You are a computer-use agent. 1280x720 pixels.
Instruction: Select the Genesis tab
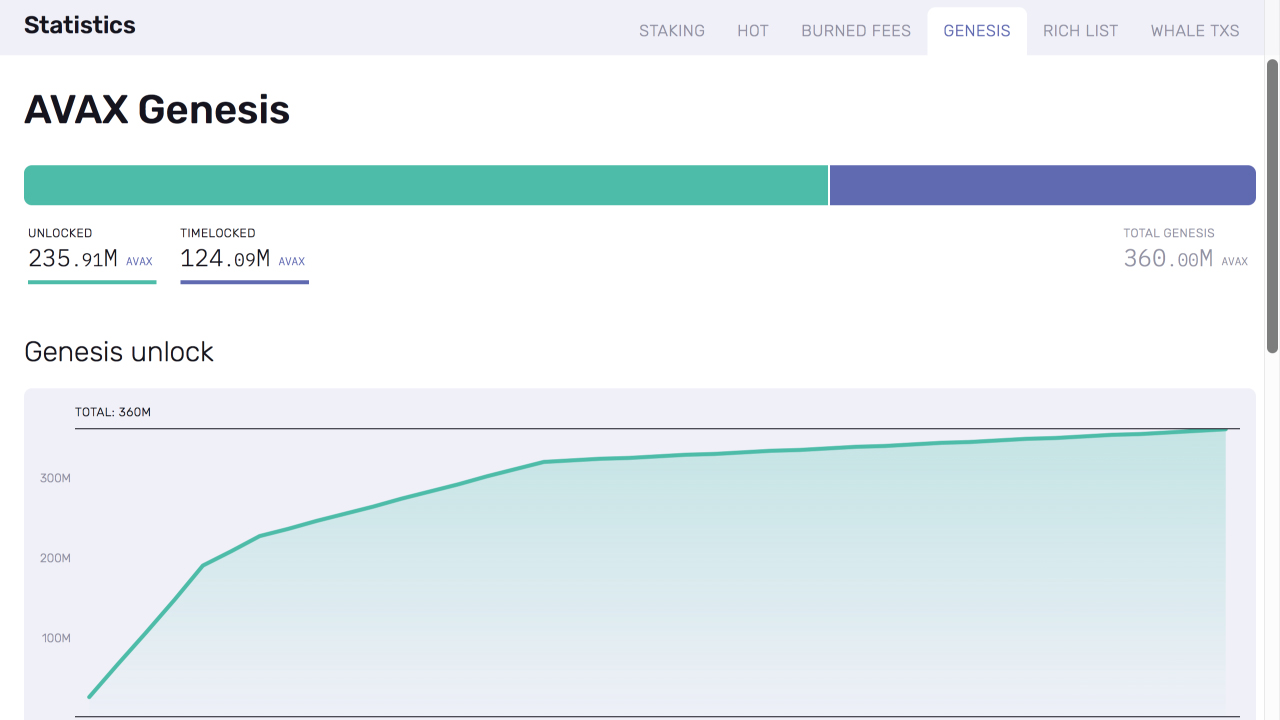click(x=977, y=31)
